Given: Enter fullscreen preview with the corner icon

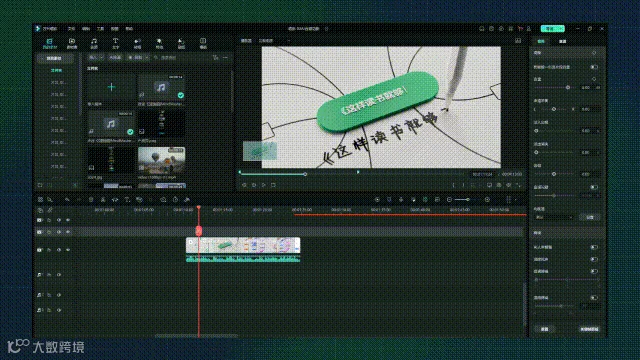Looking at the screenshot, I should [518, 185].
